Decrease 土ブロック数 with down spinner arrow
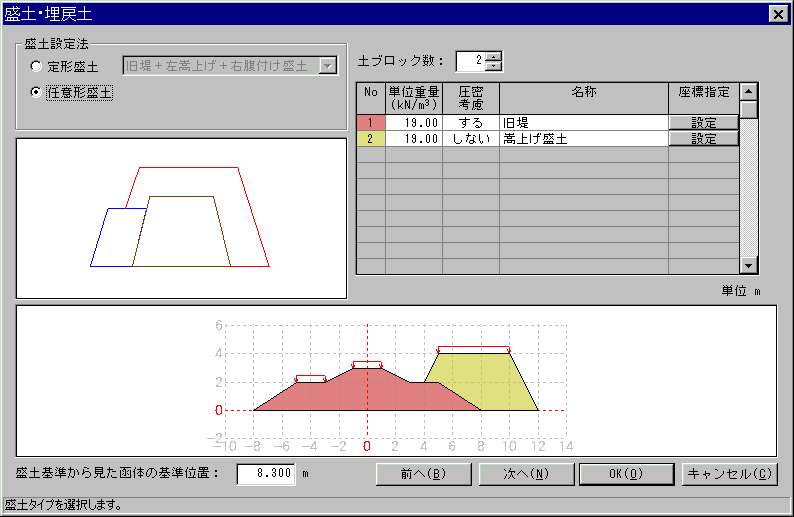Viewport: 794px width, 517px height. (493, 66)
